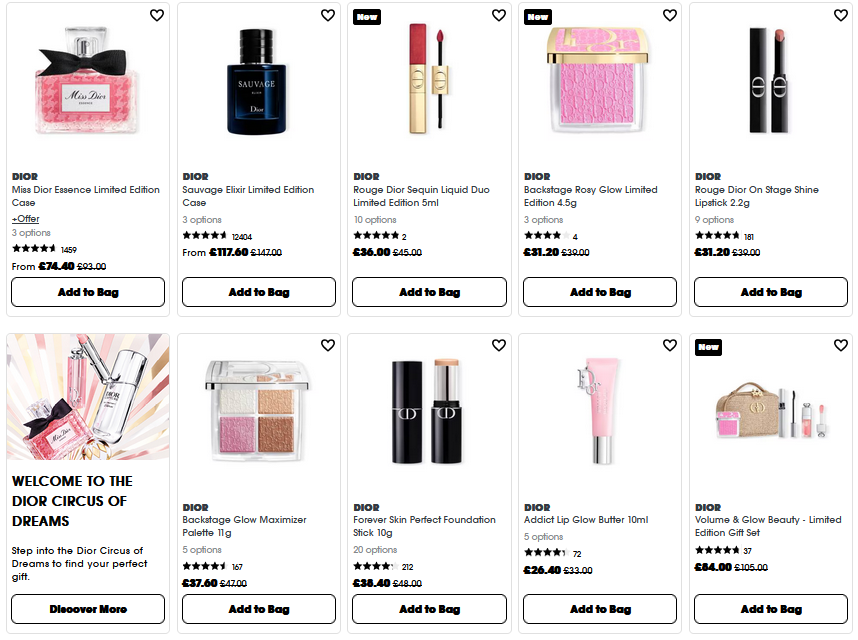The height and width of the screenshot is (640, 858).
Task: Click the heart icon on Miss Dior Essence
Action: coord(156,15)
